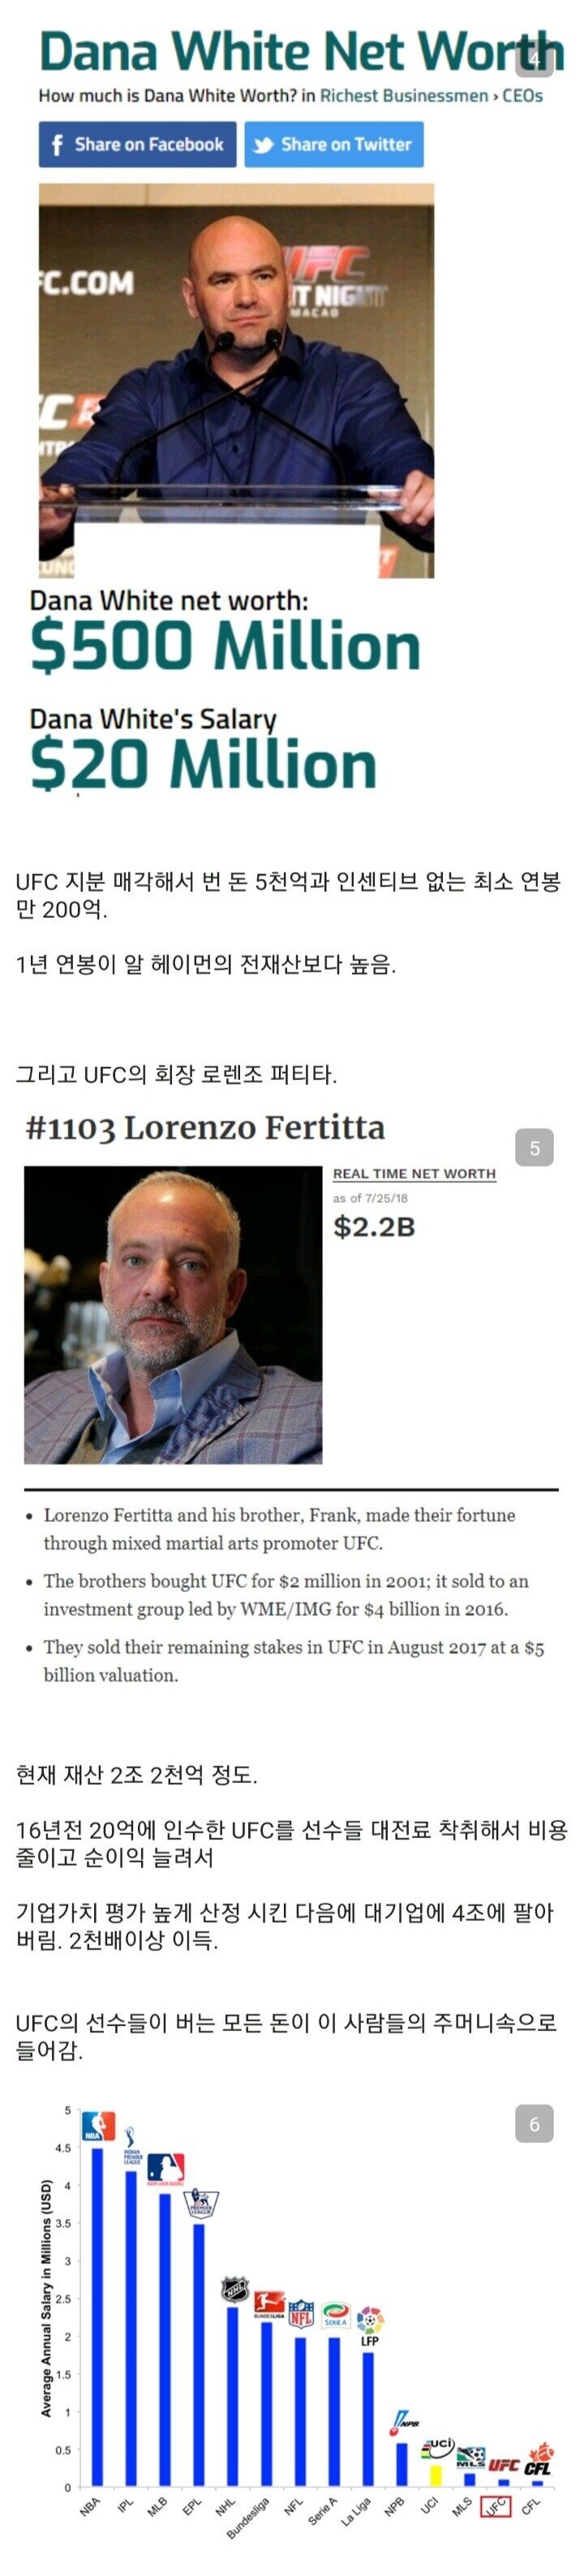Click the NHL shield logo in chart
The width and height of the screenshot is (584, 2576).
(235, 2289)
